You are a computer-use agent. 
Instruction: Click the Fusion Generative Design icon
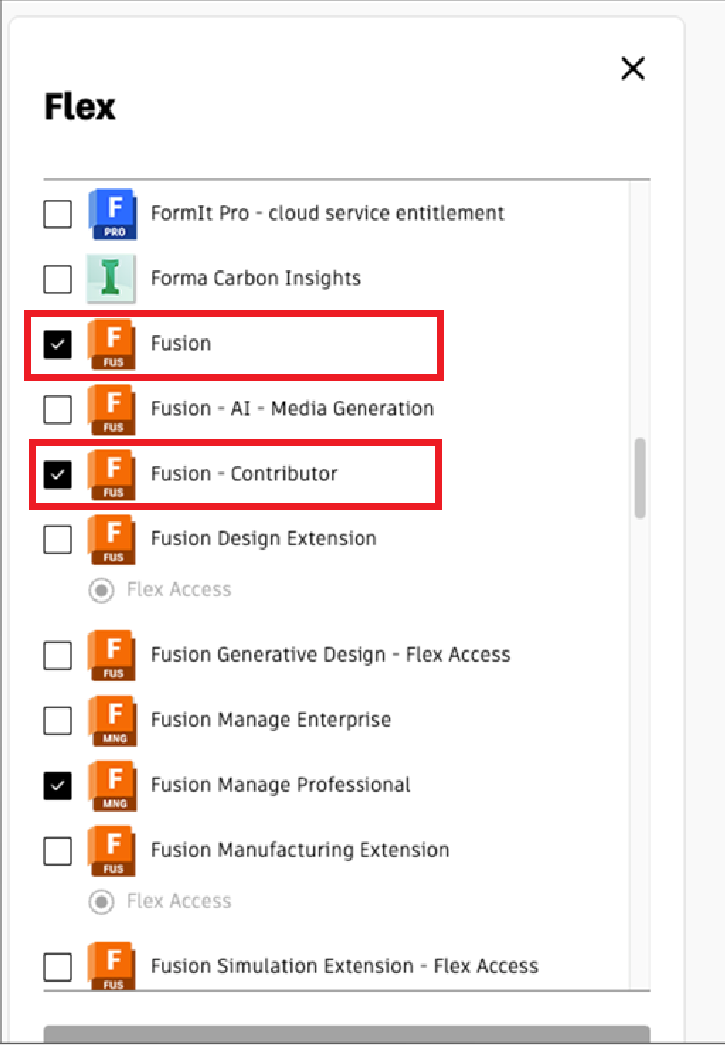tap(112, 655)
